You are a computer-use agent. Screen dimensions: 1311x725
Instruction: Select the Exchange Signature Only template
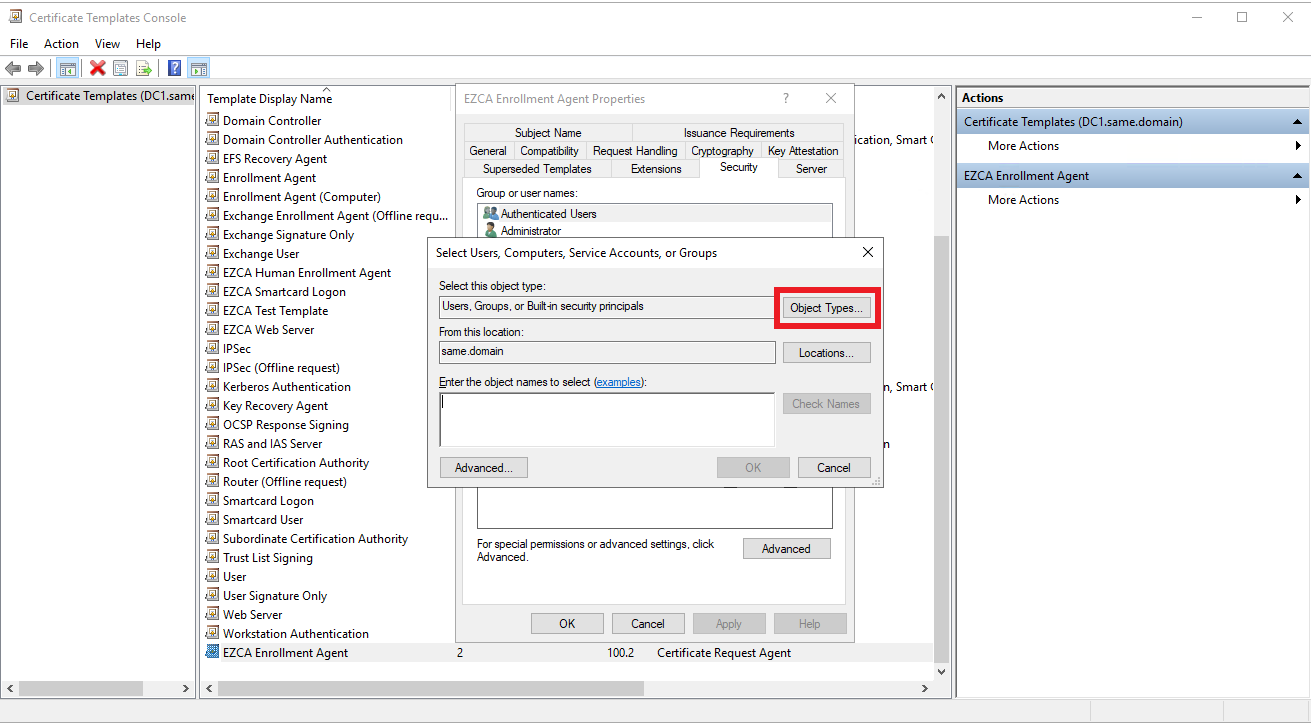pos(288,234)
